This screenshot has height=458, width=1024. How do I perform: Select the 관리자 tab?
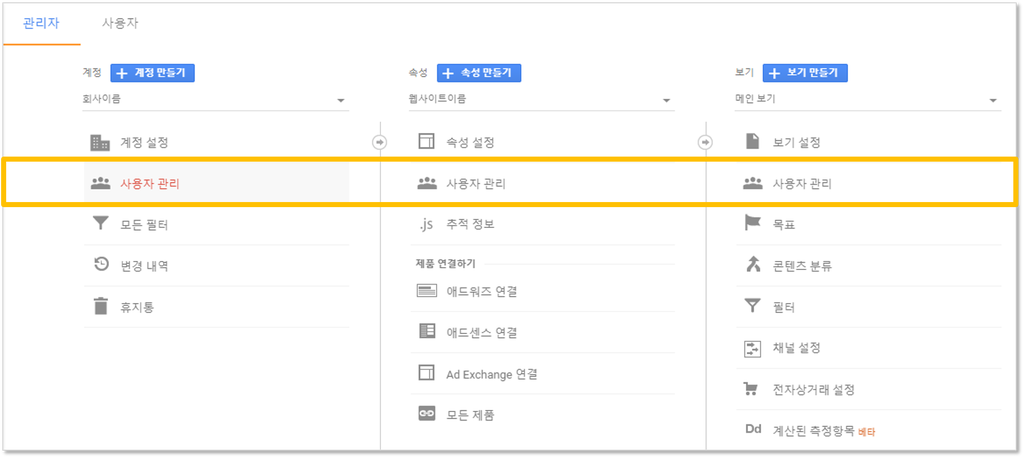(41, 23)
